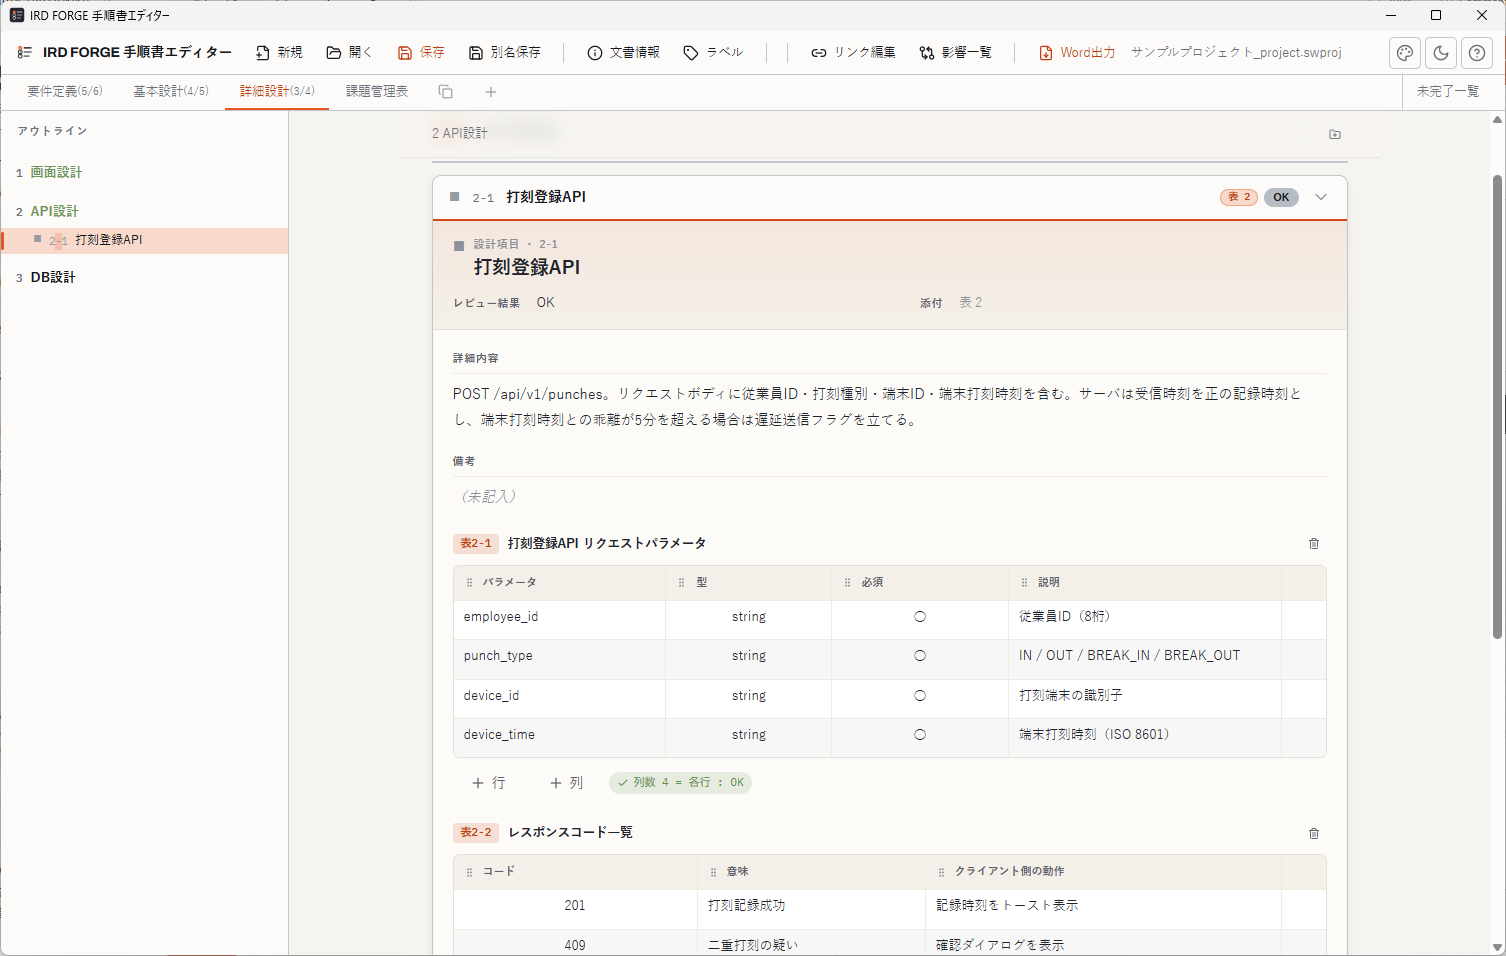Show 影響一覧 impact list
The width and height of the screenshot is (1506, 956).
pyautogui.click(x=955, y=52)
